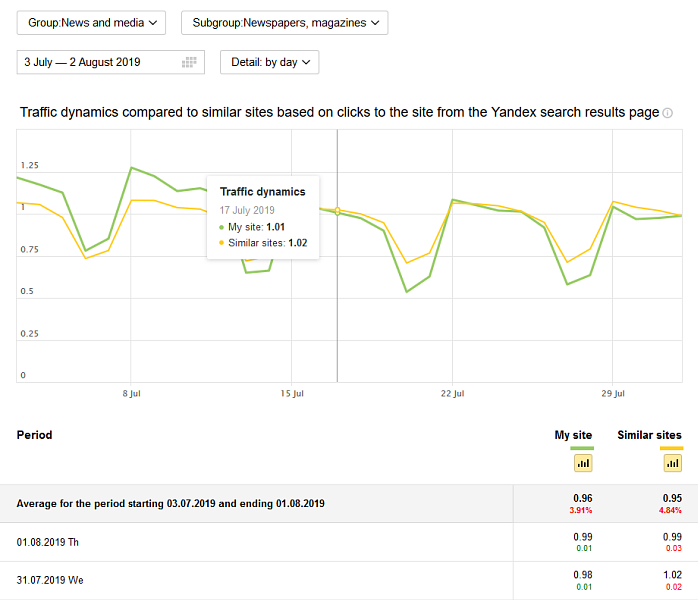Click the 4.84% change value
The height and width of the screenshot is (600, 698).
pyautogui.click(x=670, y=510)
